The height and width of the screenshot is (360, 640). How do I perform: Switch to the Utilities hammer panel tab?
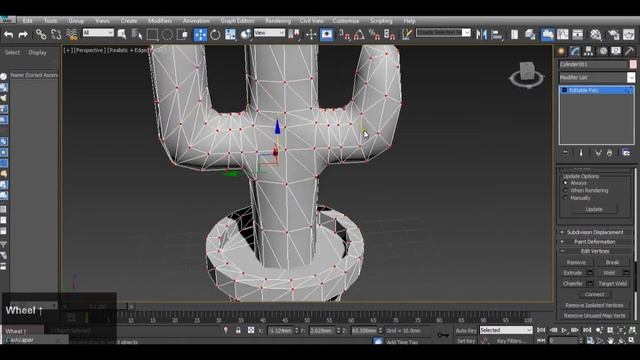coord(629,51)
